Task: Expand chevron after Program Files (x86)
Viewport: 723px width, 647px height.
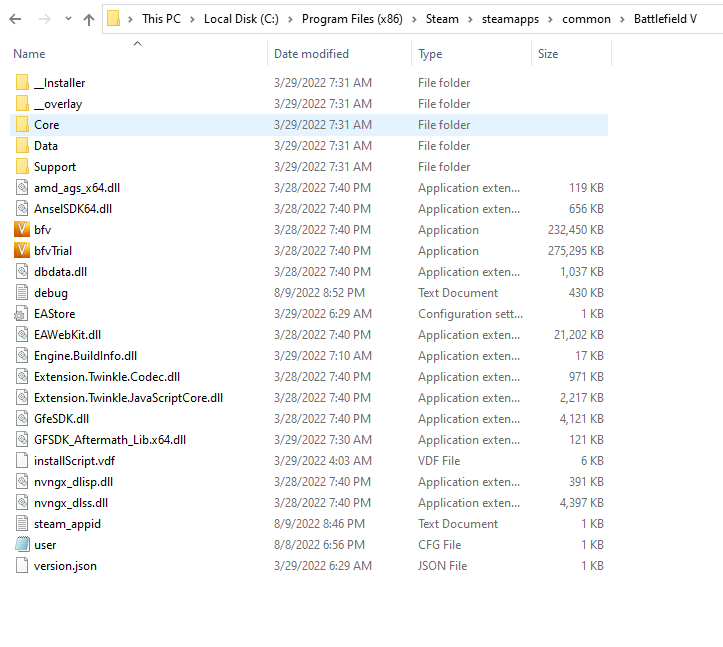Action: 414,19
